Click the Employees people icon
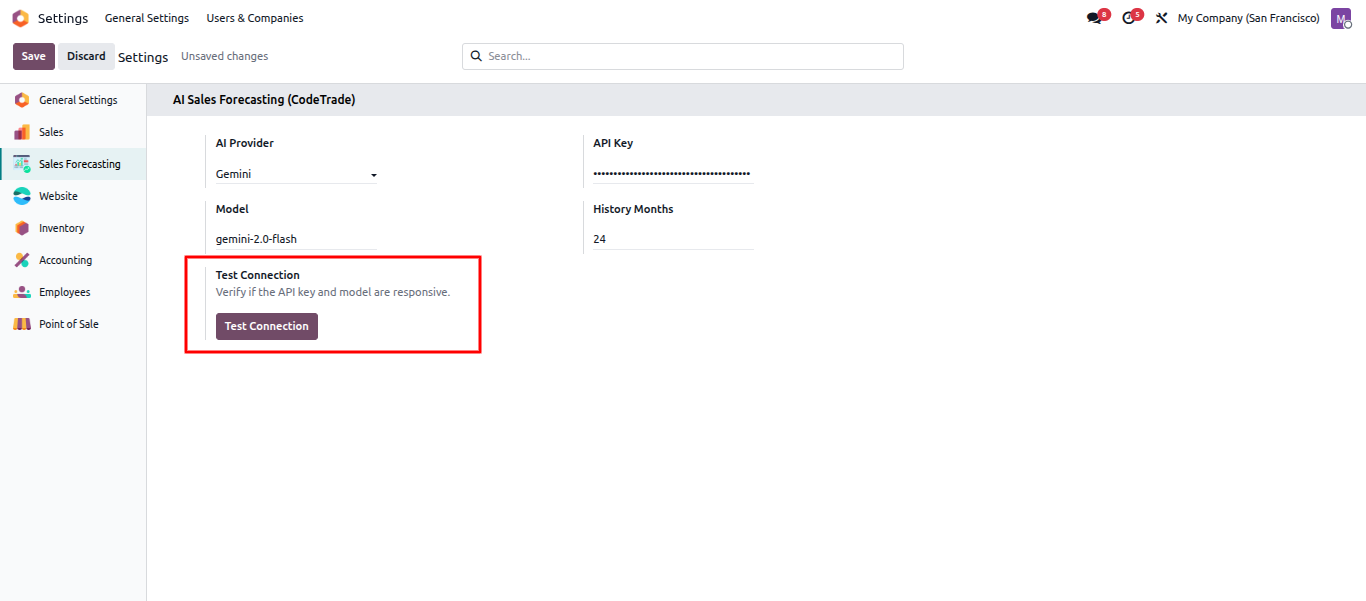Image resolution: width=1366 pixels, height=601 pixels. pyautogui.click(x=22, y=292)
